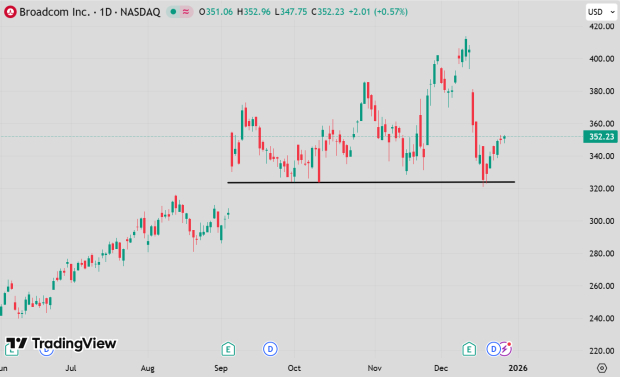Click the high value H352.96
This screenshot has height=377, width=620.
253,12
